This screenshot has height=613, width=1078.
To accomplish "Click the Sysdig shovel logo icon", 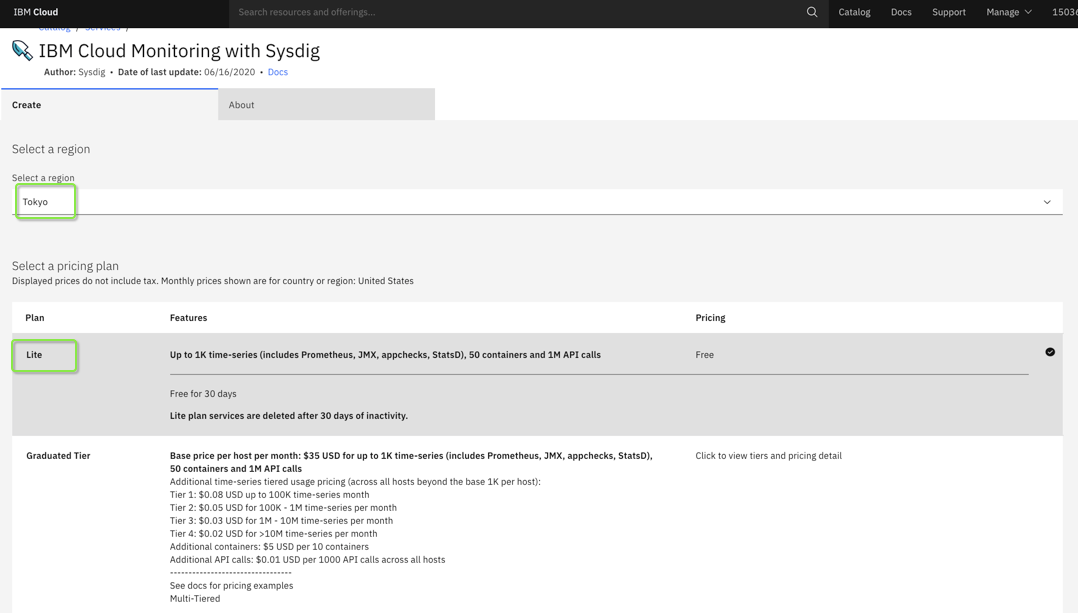I will pyautogui.click(x=22, y=50).
